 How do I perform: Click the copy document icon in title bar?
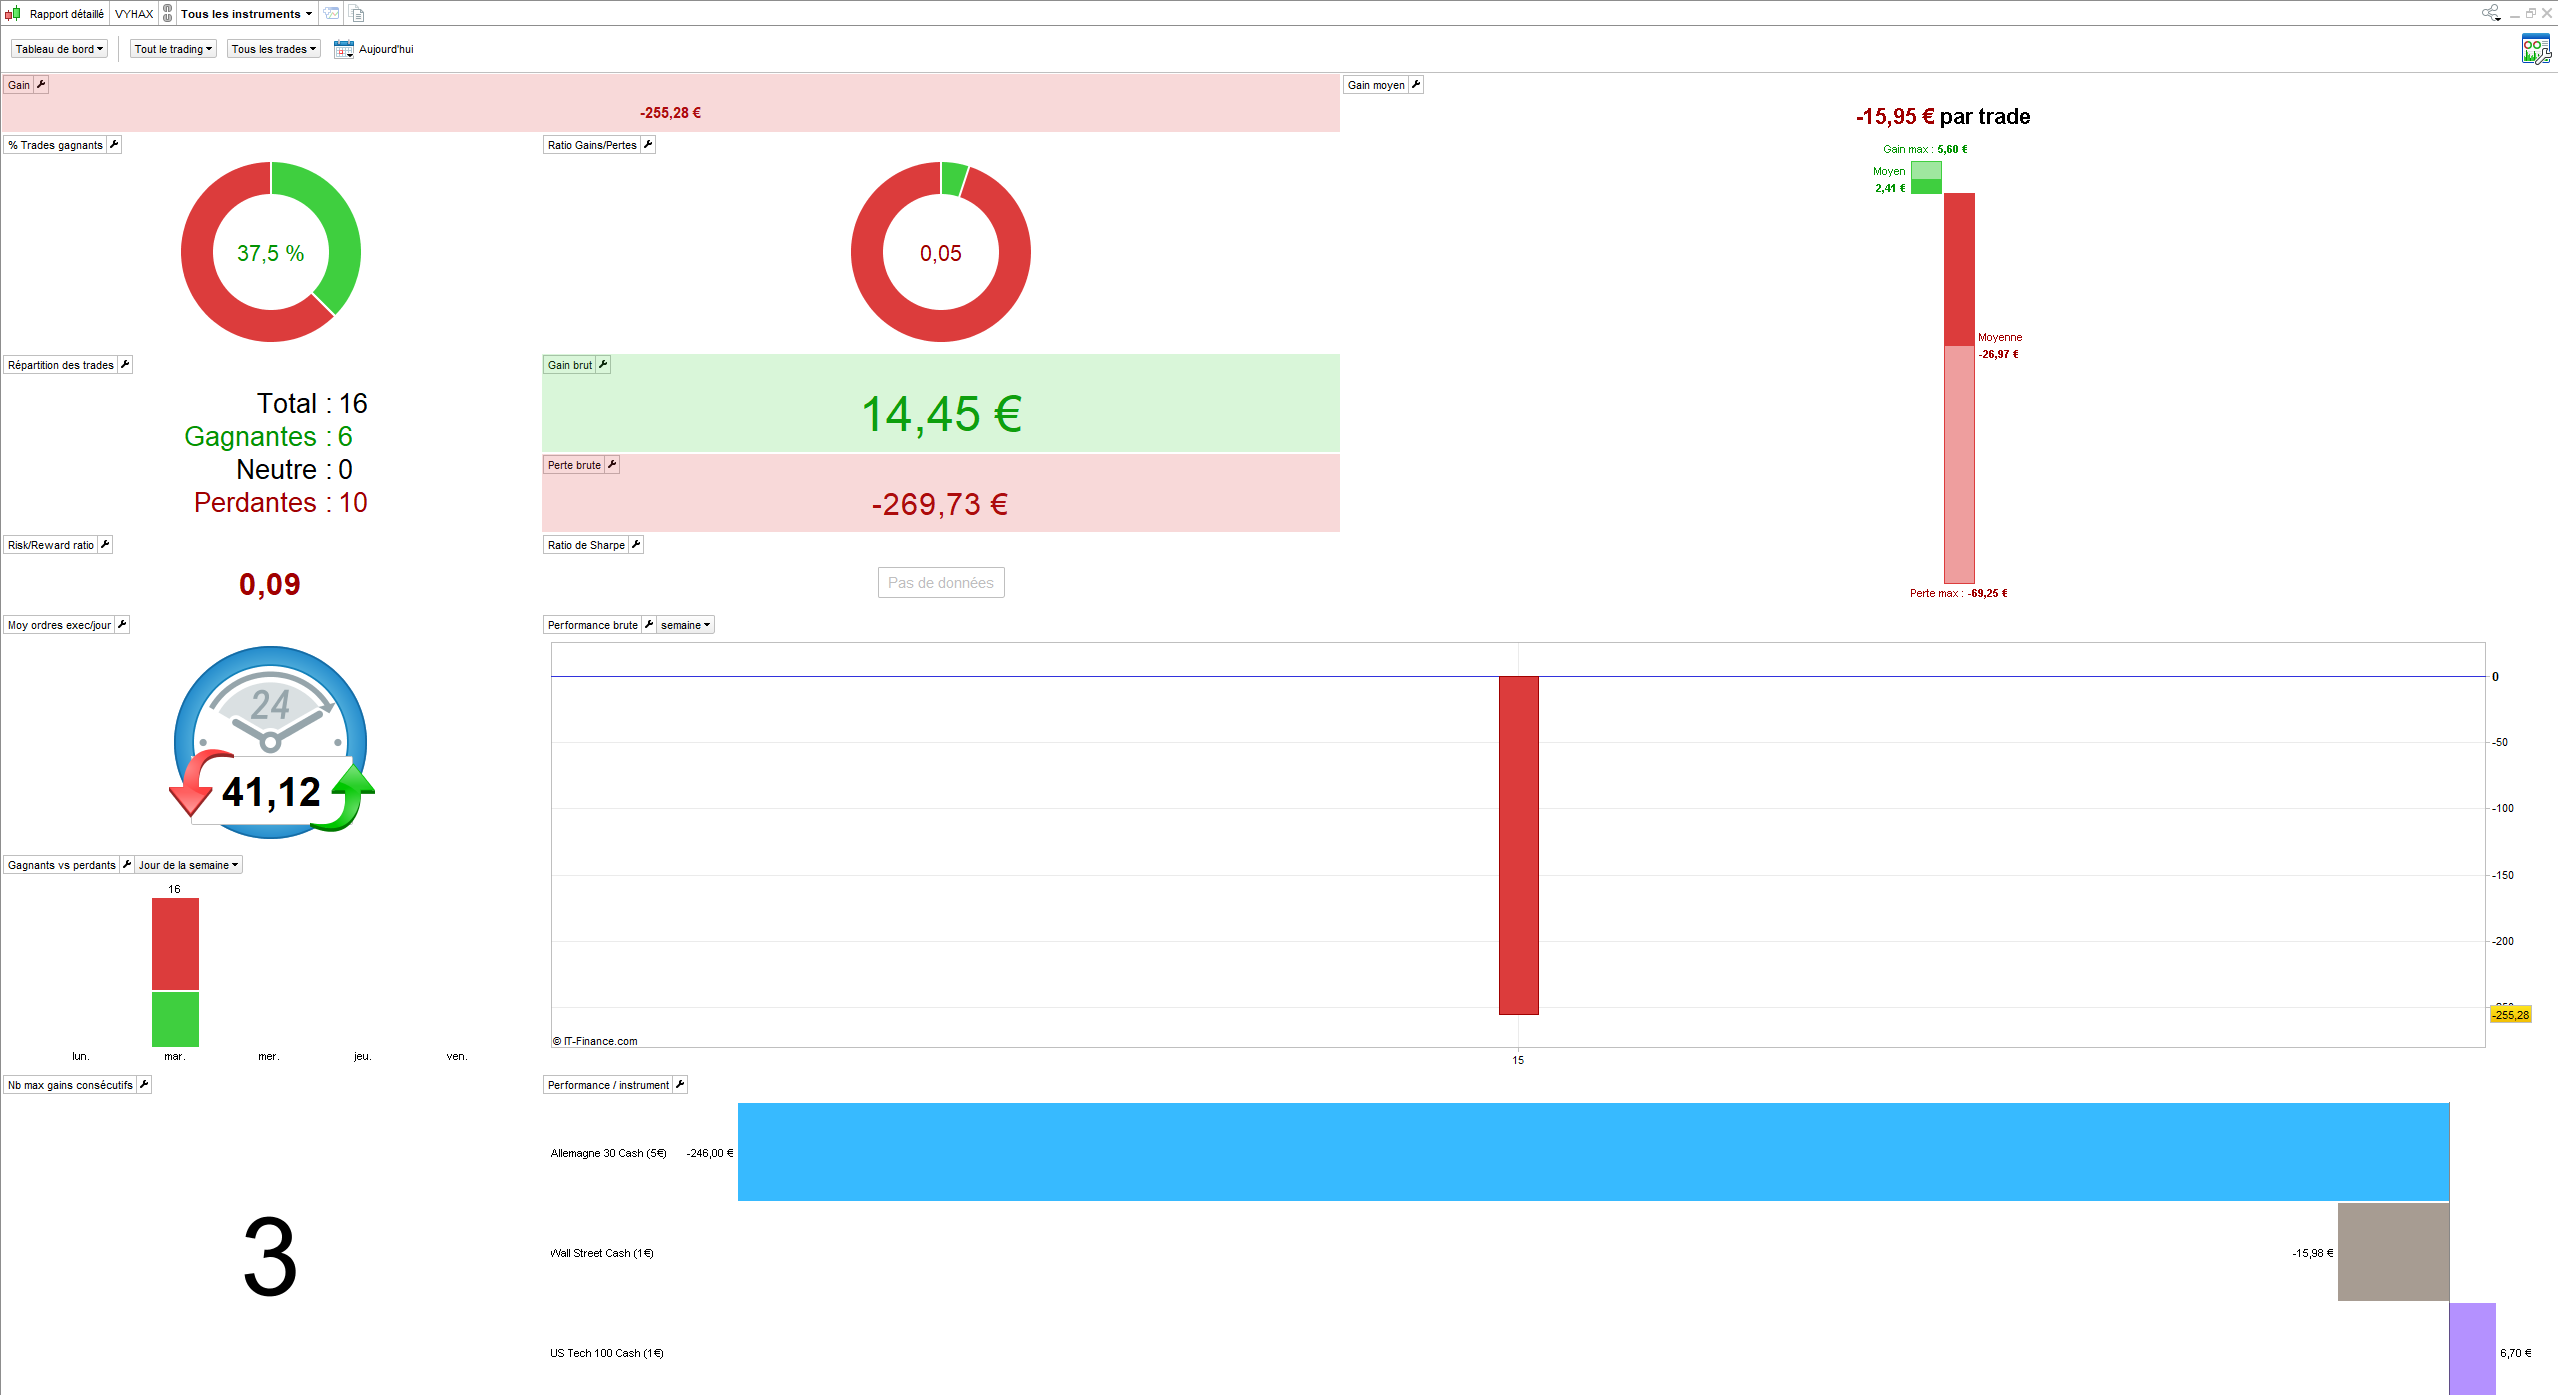pos(357,14)
